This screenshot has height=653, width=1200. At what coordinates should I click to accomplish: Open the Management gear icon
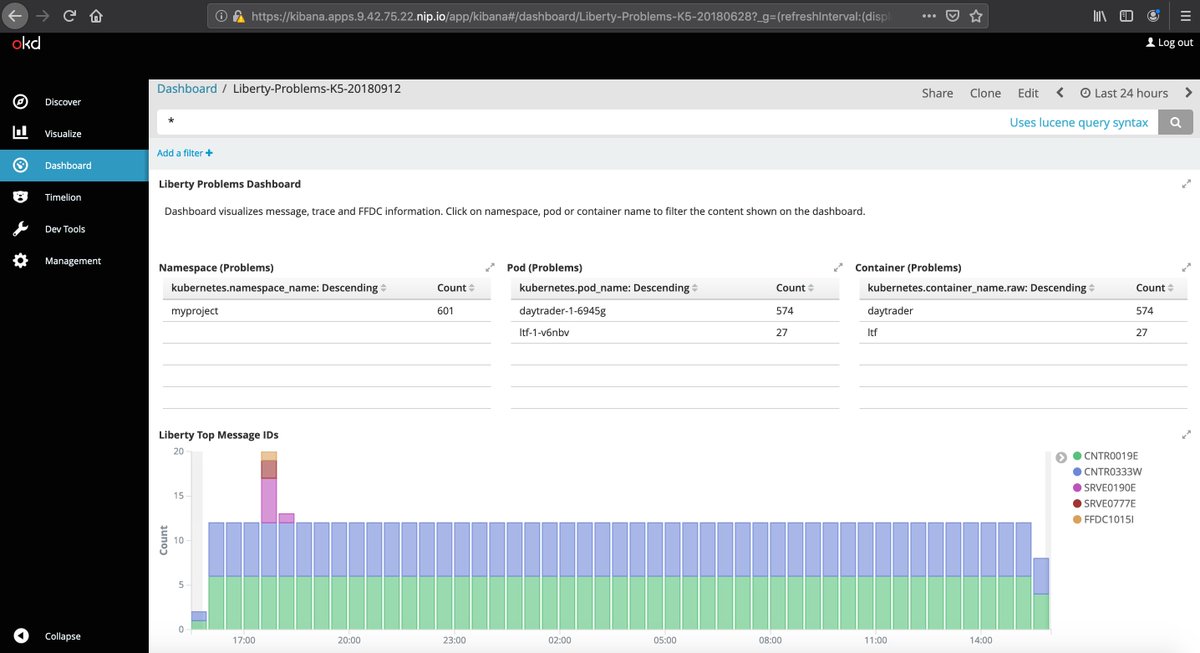coord(20,261)
